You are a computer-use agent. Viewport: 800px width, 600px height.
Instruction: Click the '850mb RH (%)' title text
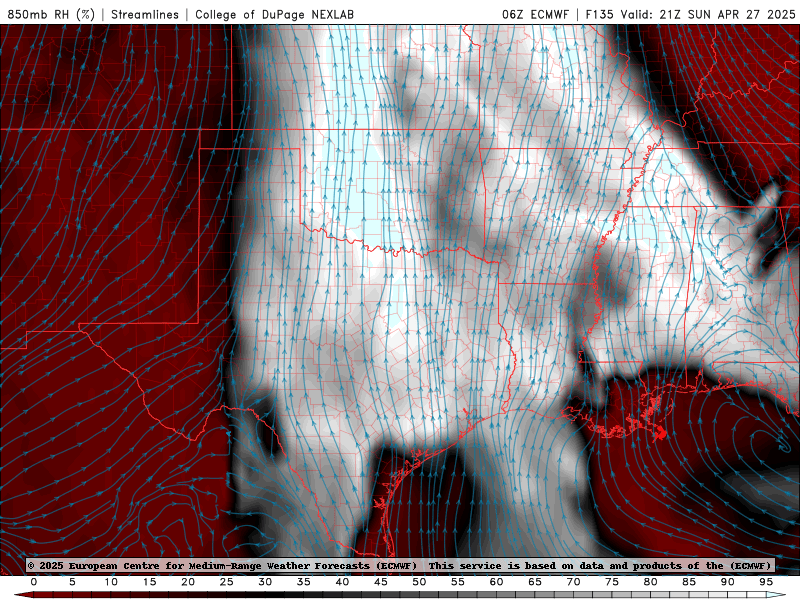tap(51, 14)
